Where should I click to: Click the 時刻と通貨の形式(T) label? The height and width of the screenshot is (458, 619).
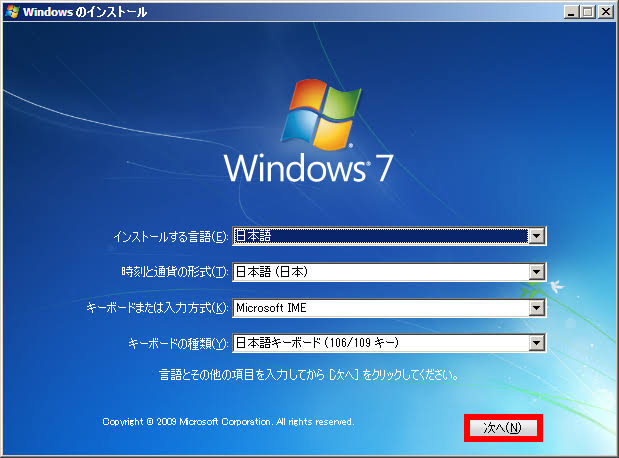[174, 272]
